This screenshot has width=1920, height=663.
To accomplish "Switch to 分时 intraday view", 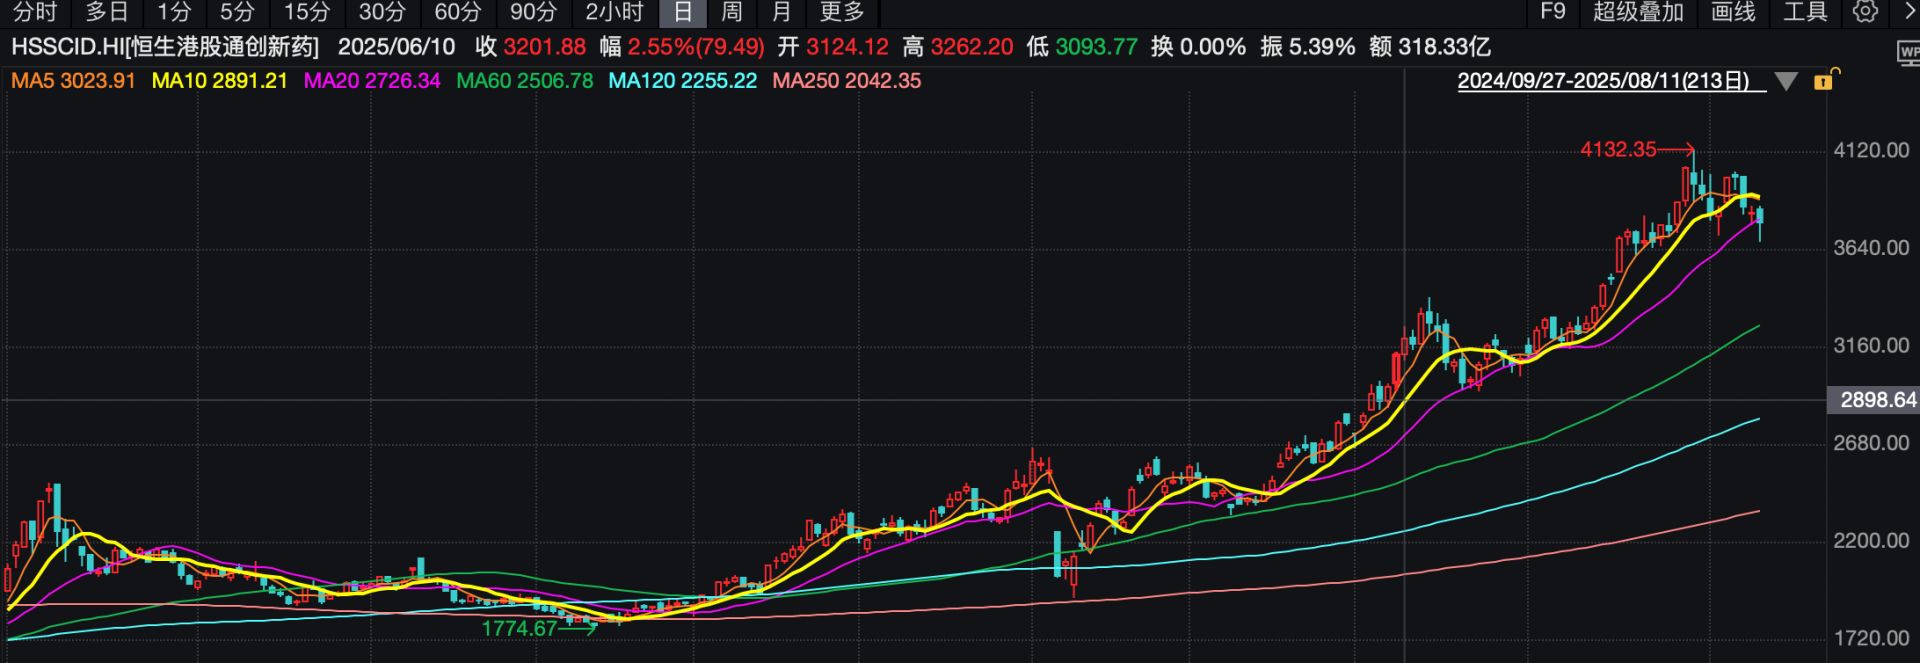I will click(x=35, y=12).
